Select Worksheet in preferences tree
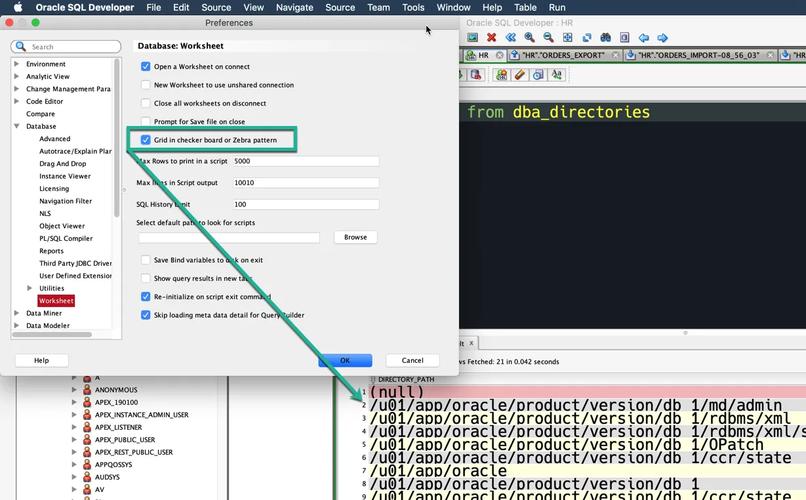 (56, 301)
